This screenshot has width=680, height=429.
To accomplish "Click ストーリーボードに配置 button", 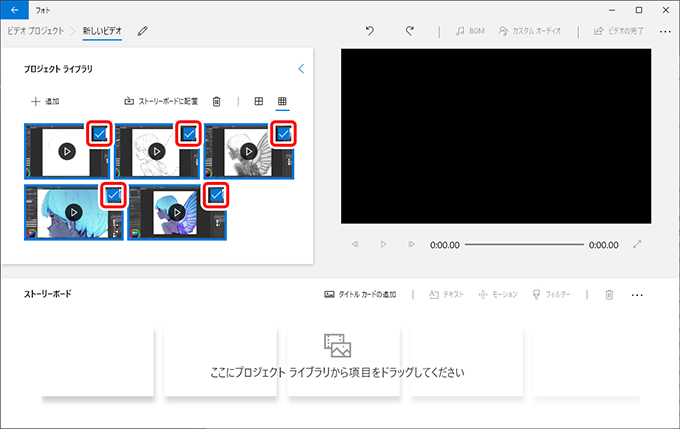I will tap(161, 101).
